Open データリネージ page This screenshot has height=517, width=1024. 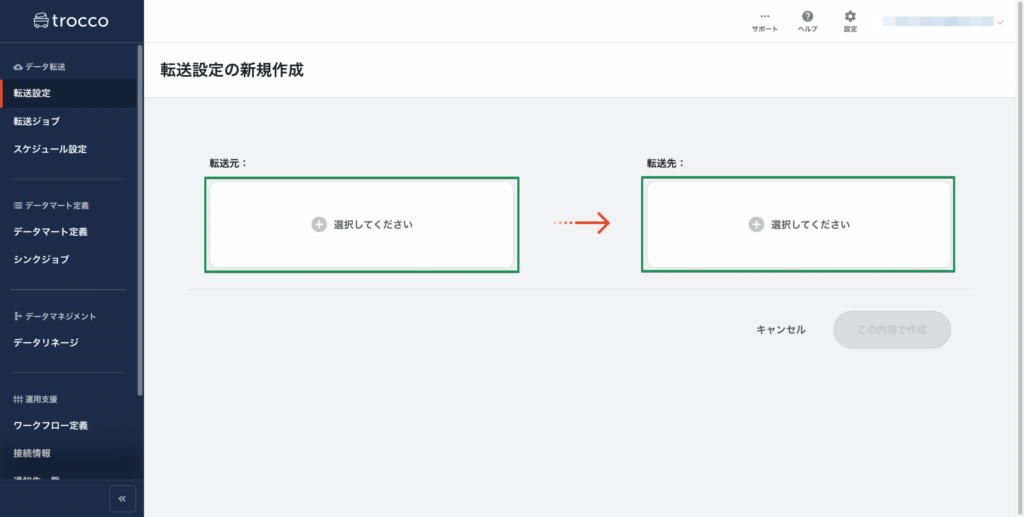[46, 343]
